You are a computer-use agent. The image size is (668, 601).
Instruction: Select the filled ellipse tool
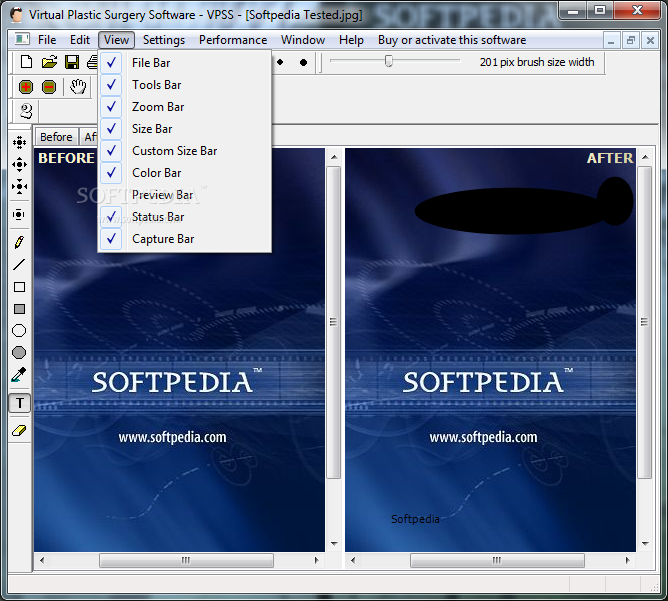pos(19,353)
